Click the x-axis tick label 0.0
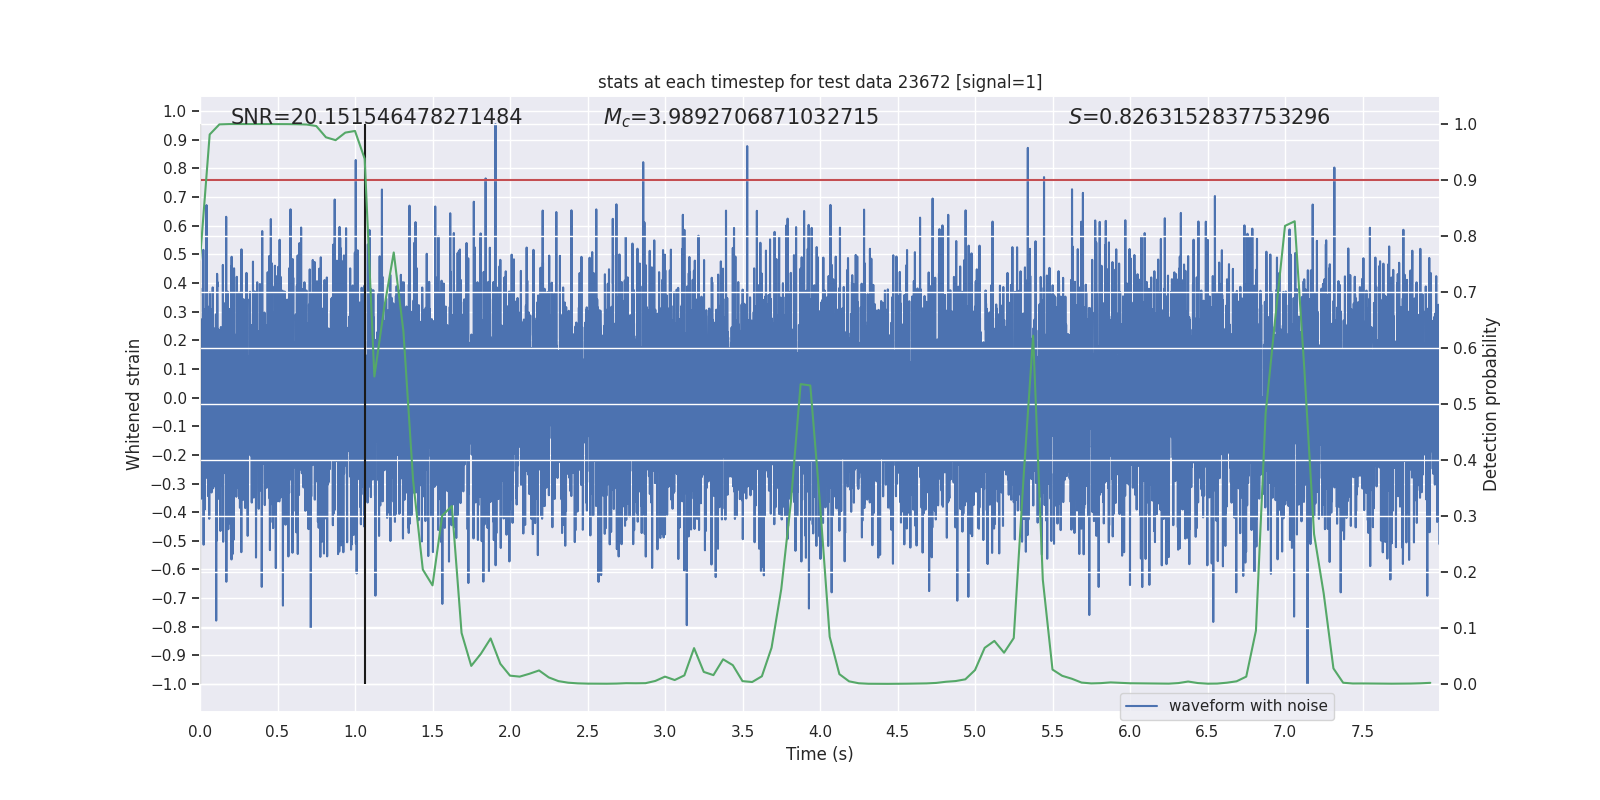This screenshot has height=800, width=1600. point(200,731)
